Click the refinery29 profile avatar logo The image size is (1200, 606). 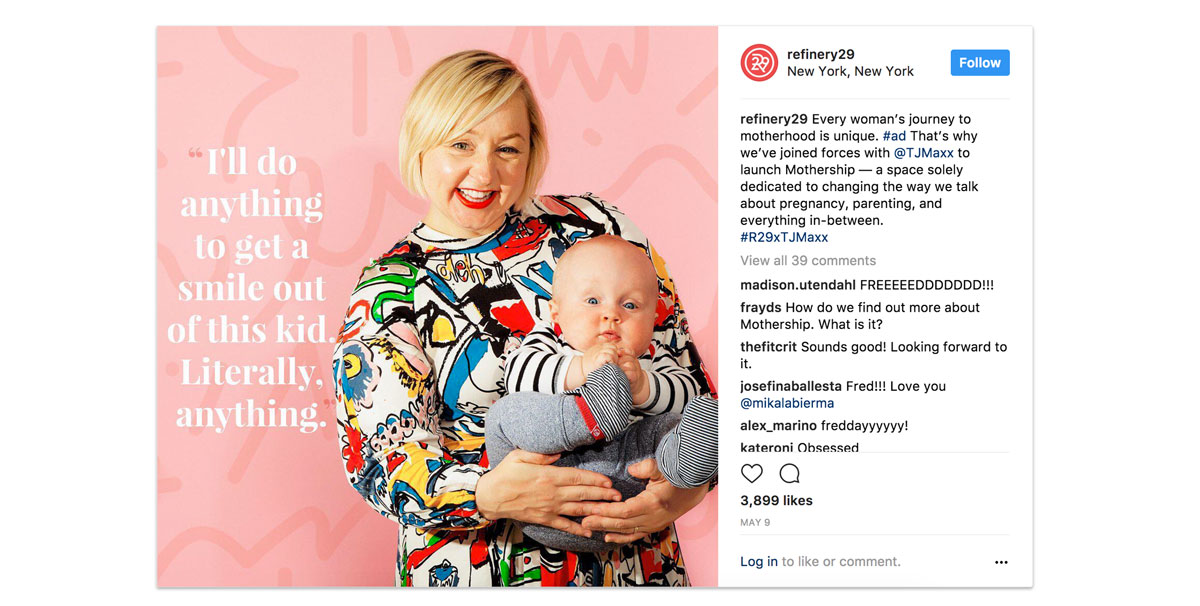(x=759, y=63)
